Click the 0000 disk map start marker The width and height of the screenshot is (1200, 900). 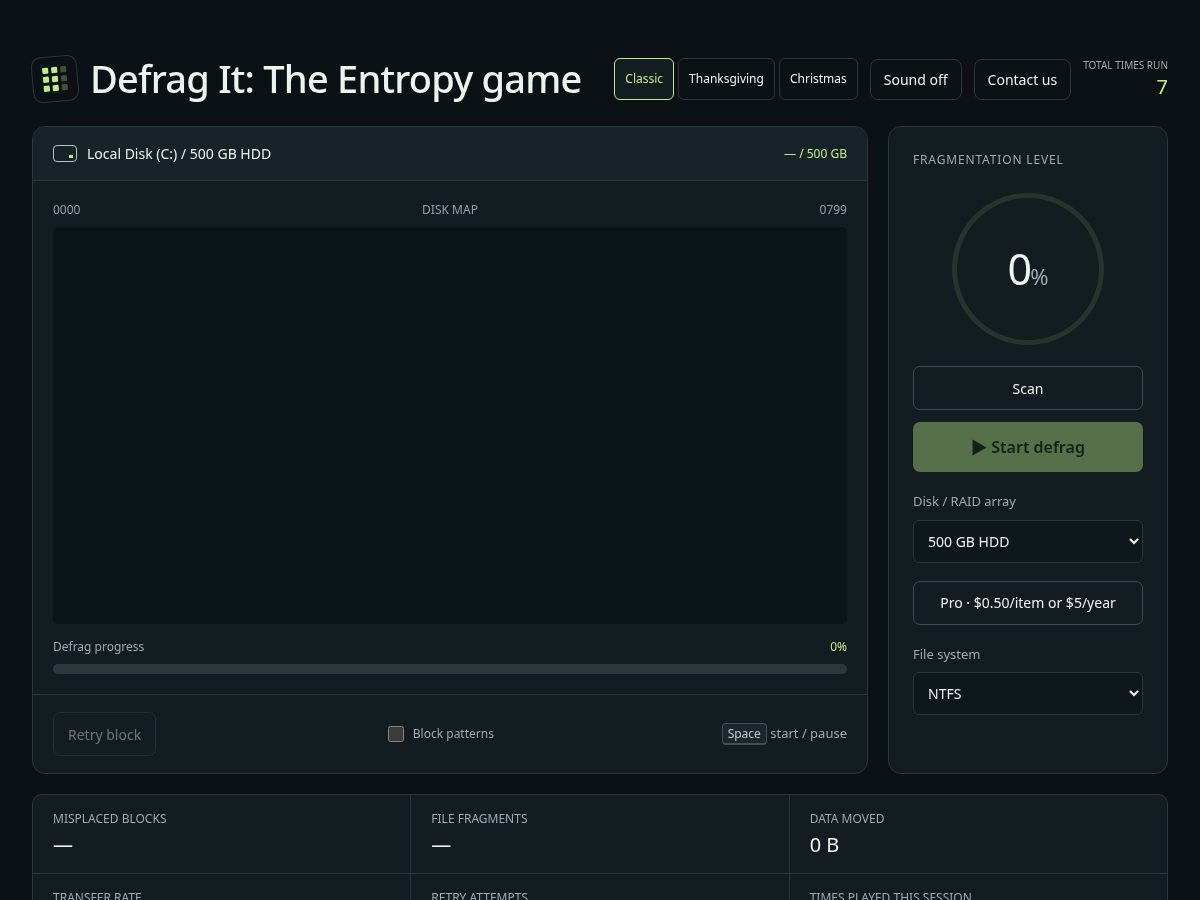point(67,210)
